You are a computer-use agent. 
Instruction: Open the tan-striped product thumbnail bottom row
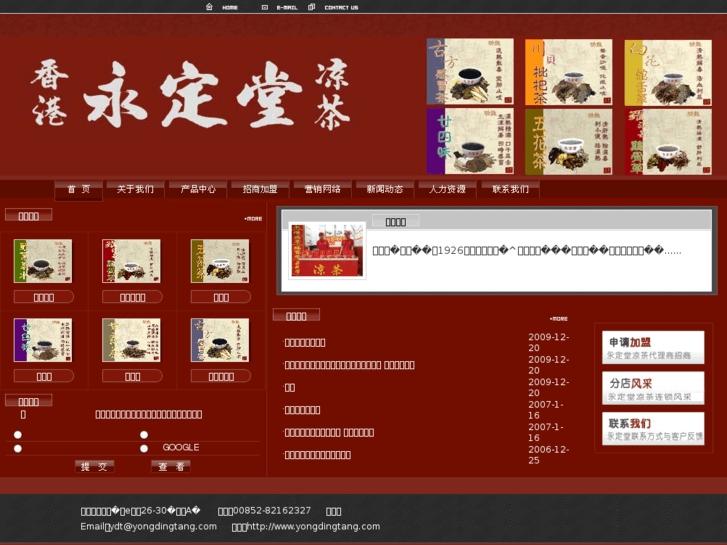131,340
